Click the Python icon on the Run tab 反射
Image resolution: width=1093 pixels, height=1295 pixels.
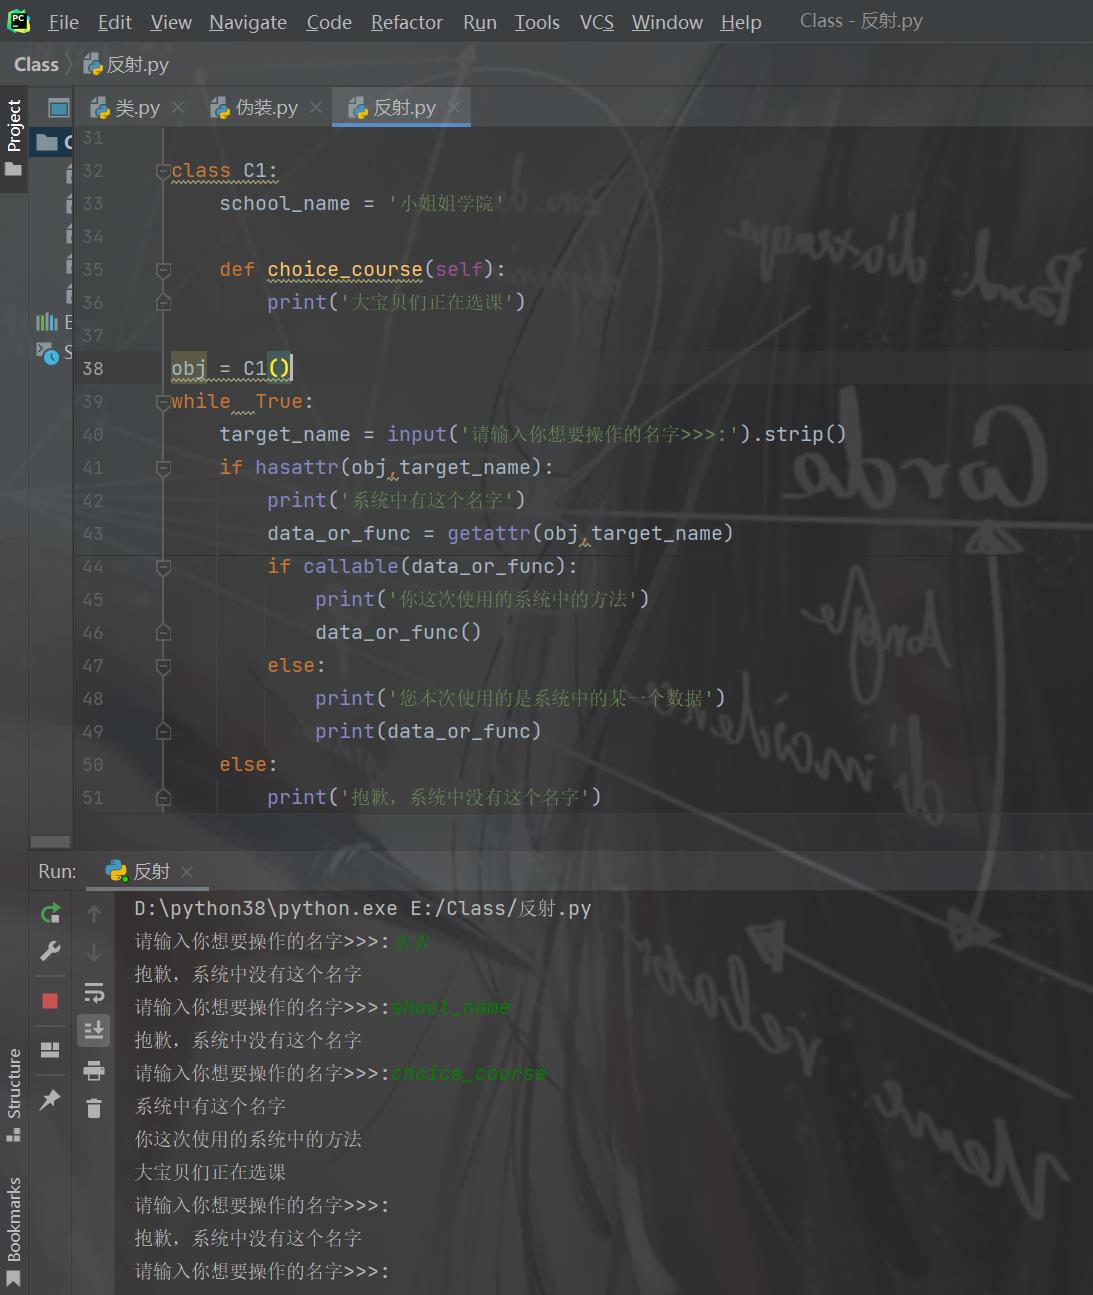click(x=117, y=871)
